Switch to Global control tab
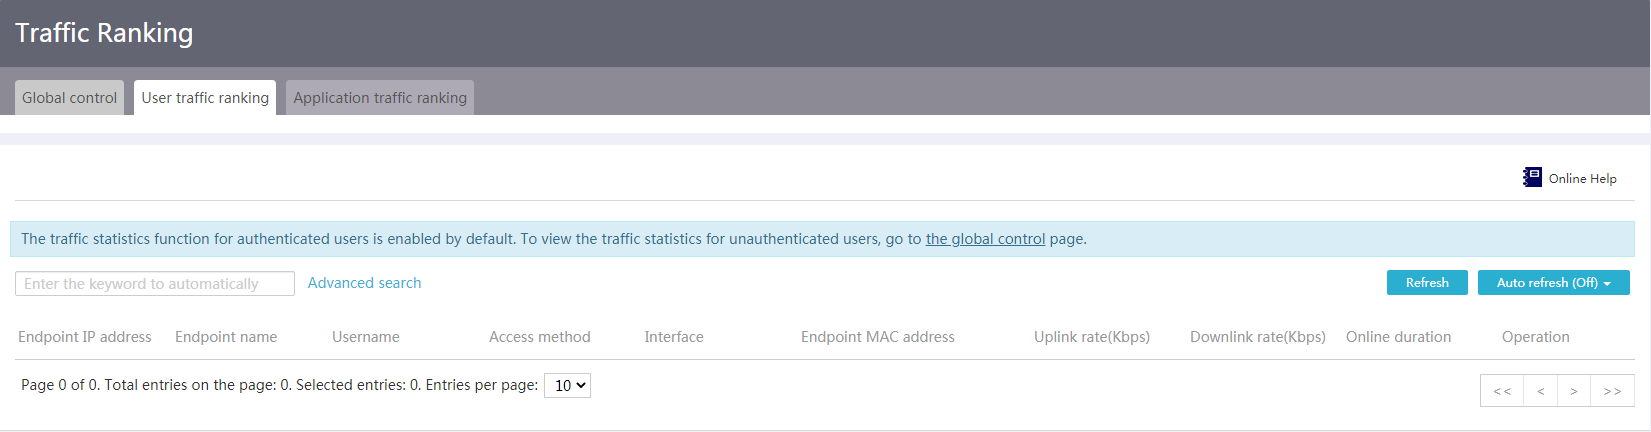 point(69,98)
